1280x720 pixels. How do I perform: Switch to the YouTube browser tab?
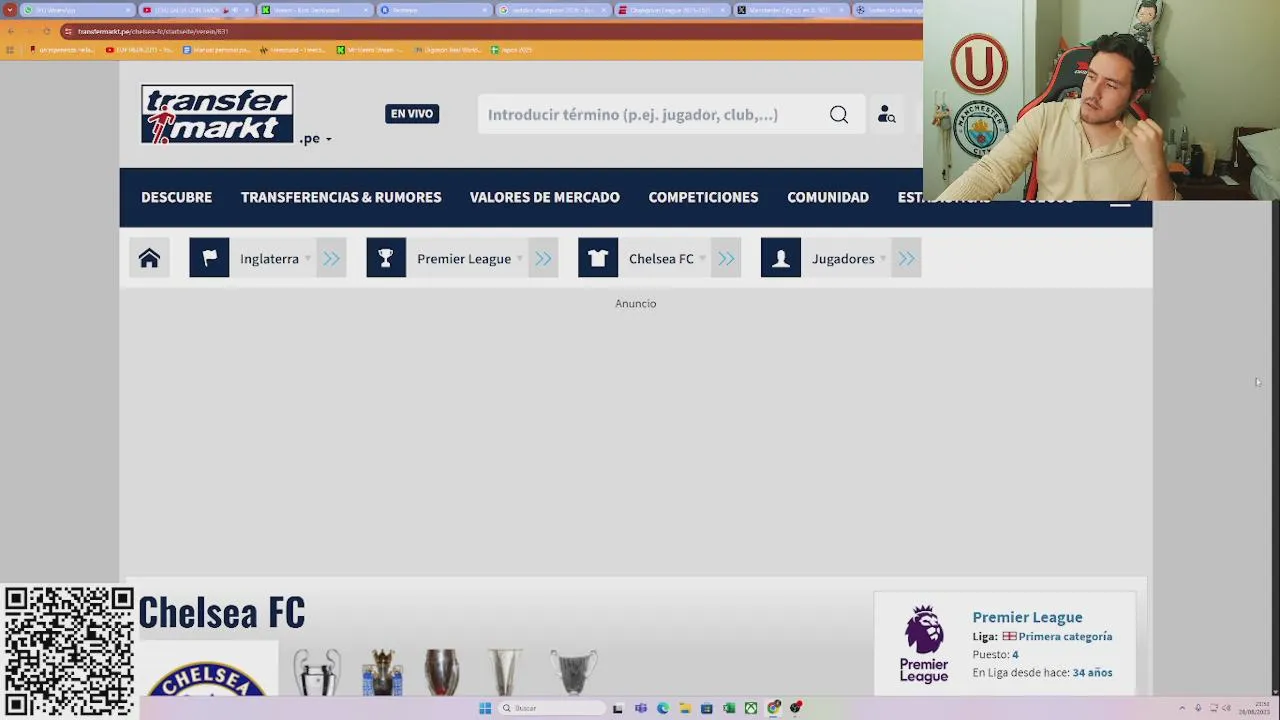point(196,10)
